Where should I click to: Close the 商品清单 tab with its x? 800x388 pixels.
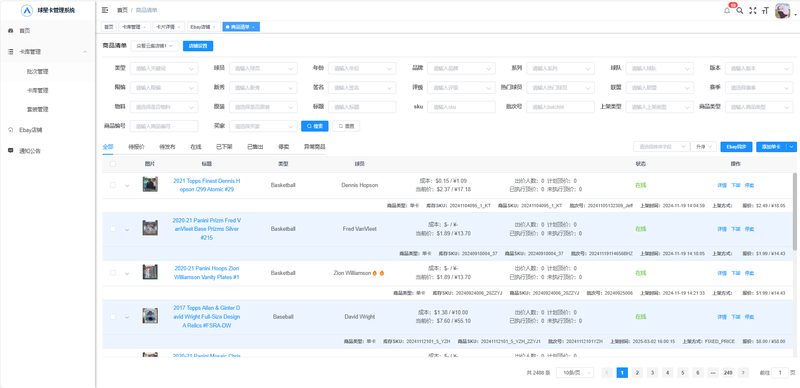point(254,27)
